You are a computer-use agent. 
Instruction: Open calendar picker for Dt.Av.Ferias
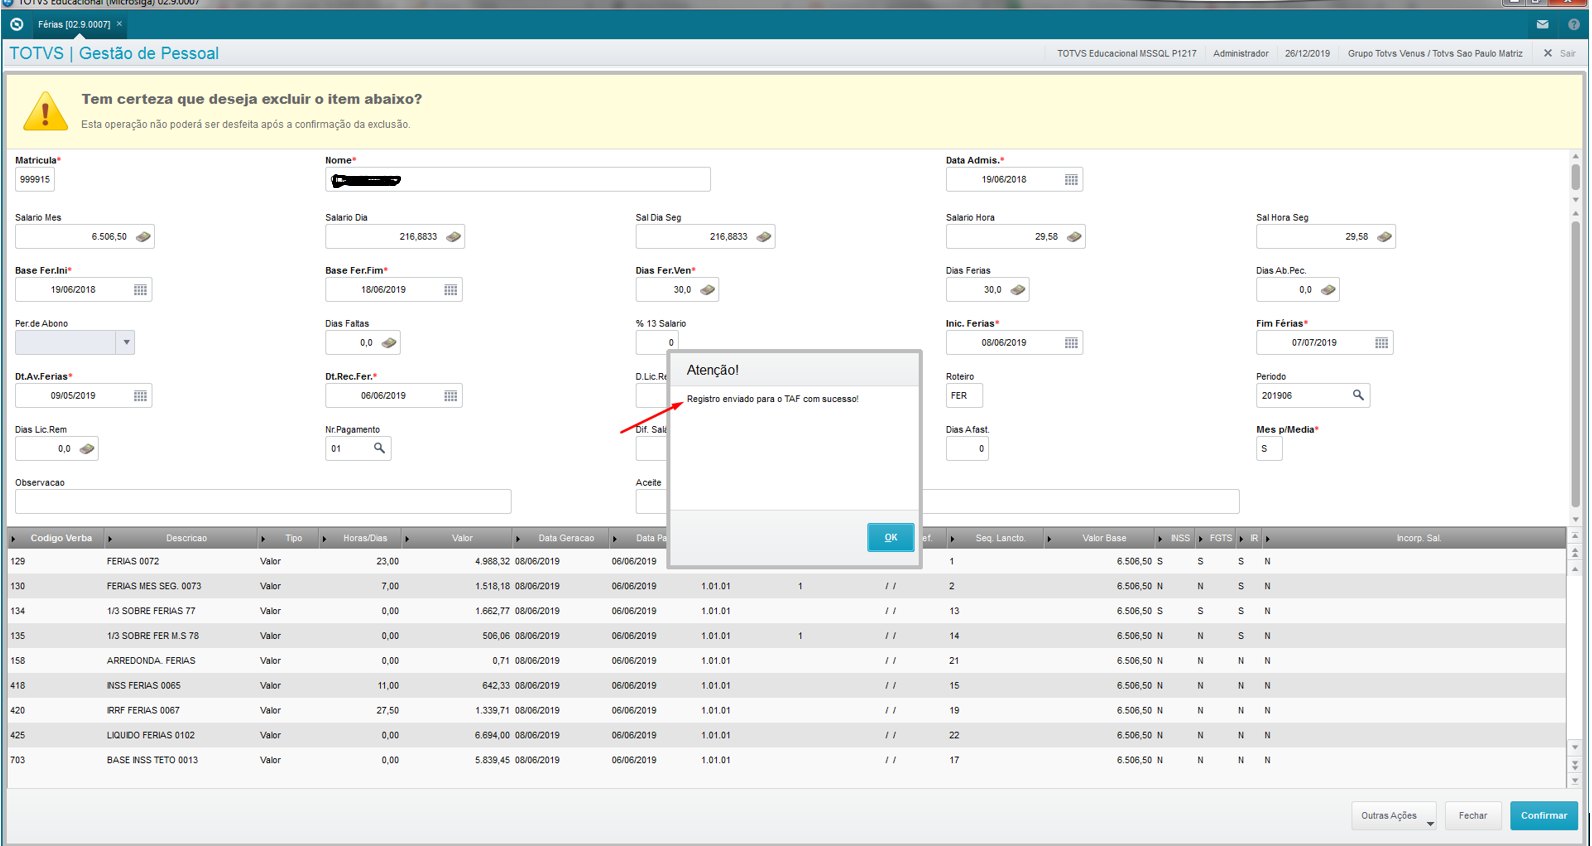coord(140,396)
